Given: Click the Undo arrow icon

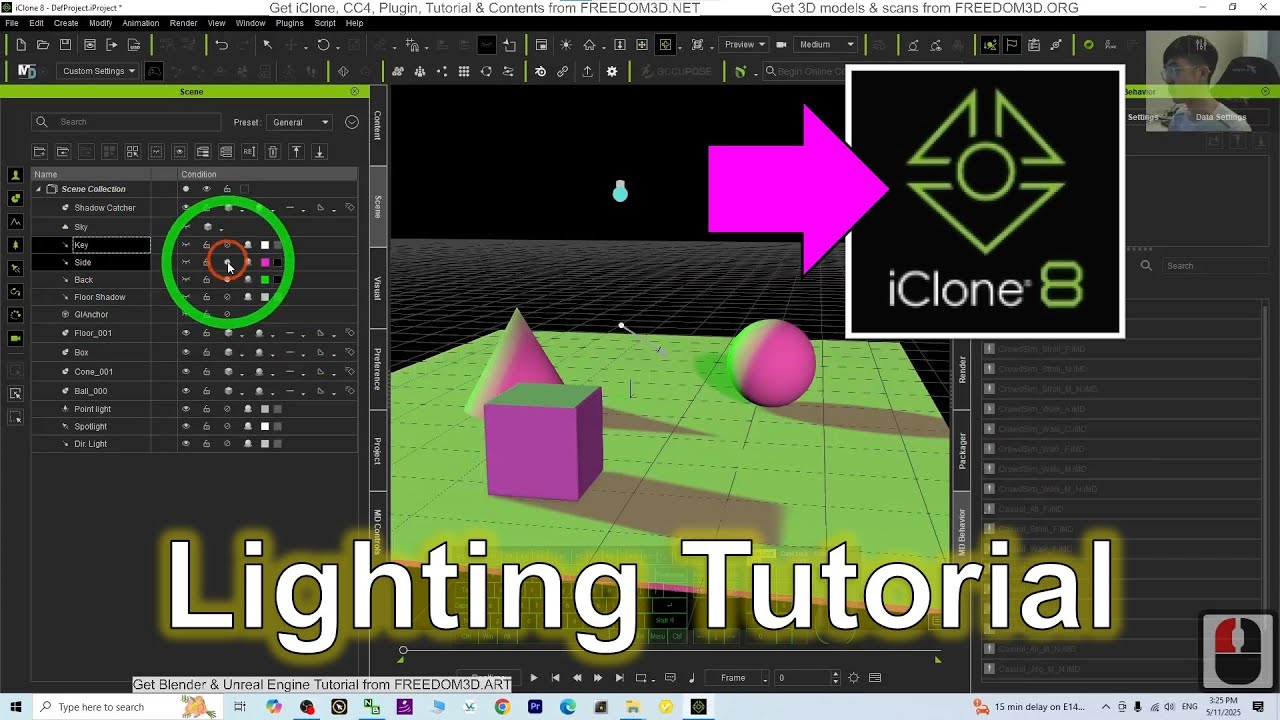Looking at the screenshot, I should 221,45.
